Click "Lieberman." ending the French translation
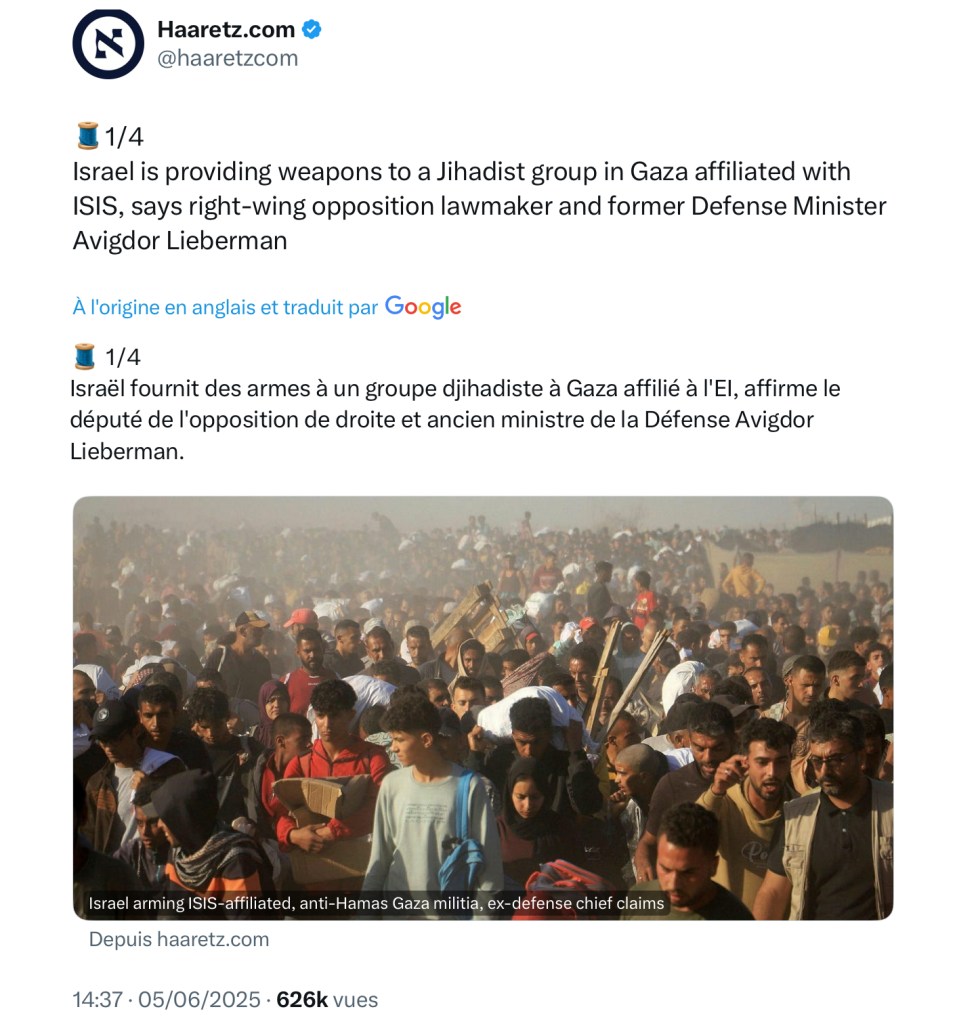Viewport: 955px width, 1024px height. point(127,451)
